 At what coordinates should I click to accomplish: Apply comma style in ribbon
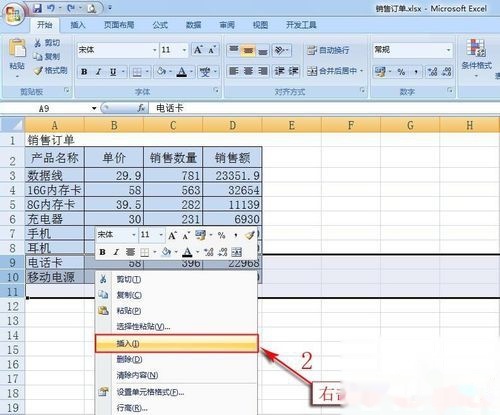click(x=416, y=71)
